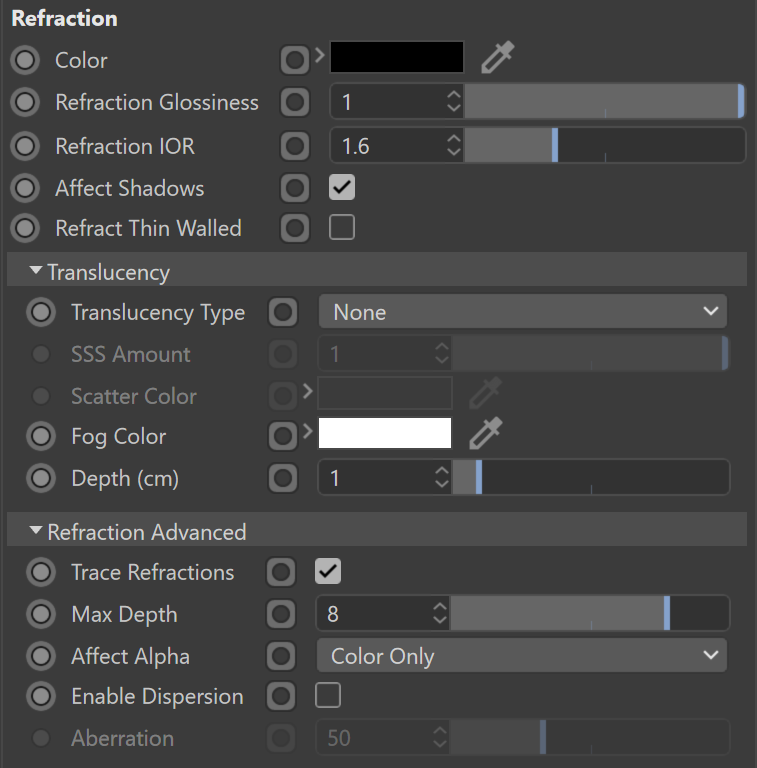Click the Refraction IOR slider bar
Image resolution: width=757 pixels, height=768 pixels.
coord(605,145)
